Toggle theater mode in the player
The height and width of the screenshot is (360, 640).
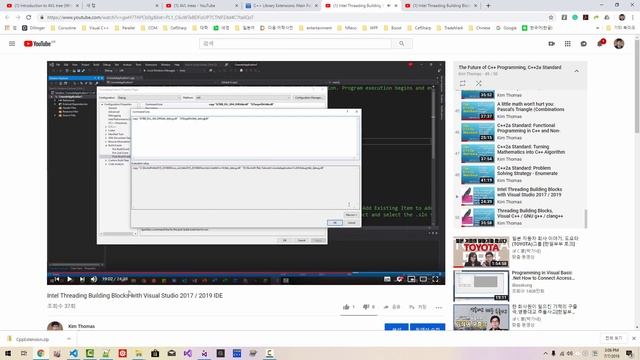[x=424, y=279]
